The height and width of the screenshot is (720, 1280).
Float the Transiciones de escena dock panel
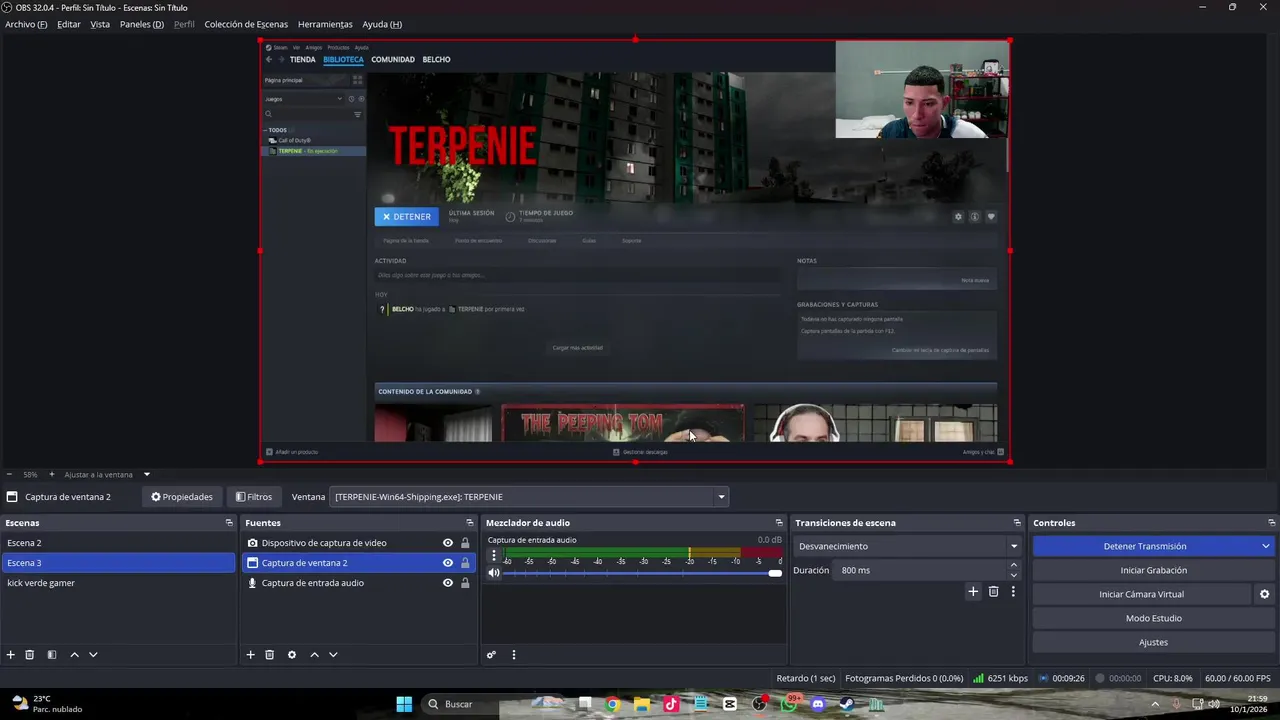coord(1017,523)
